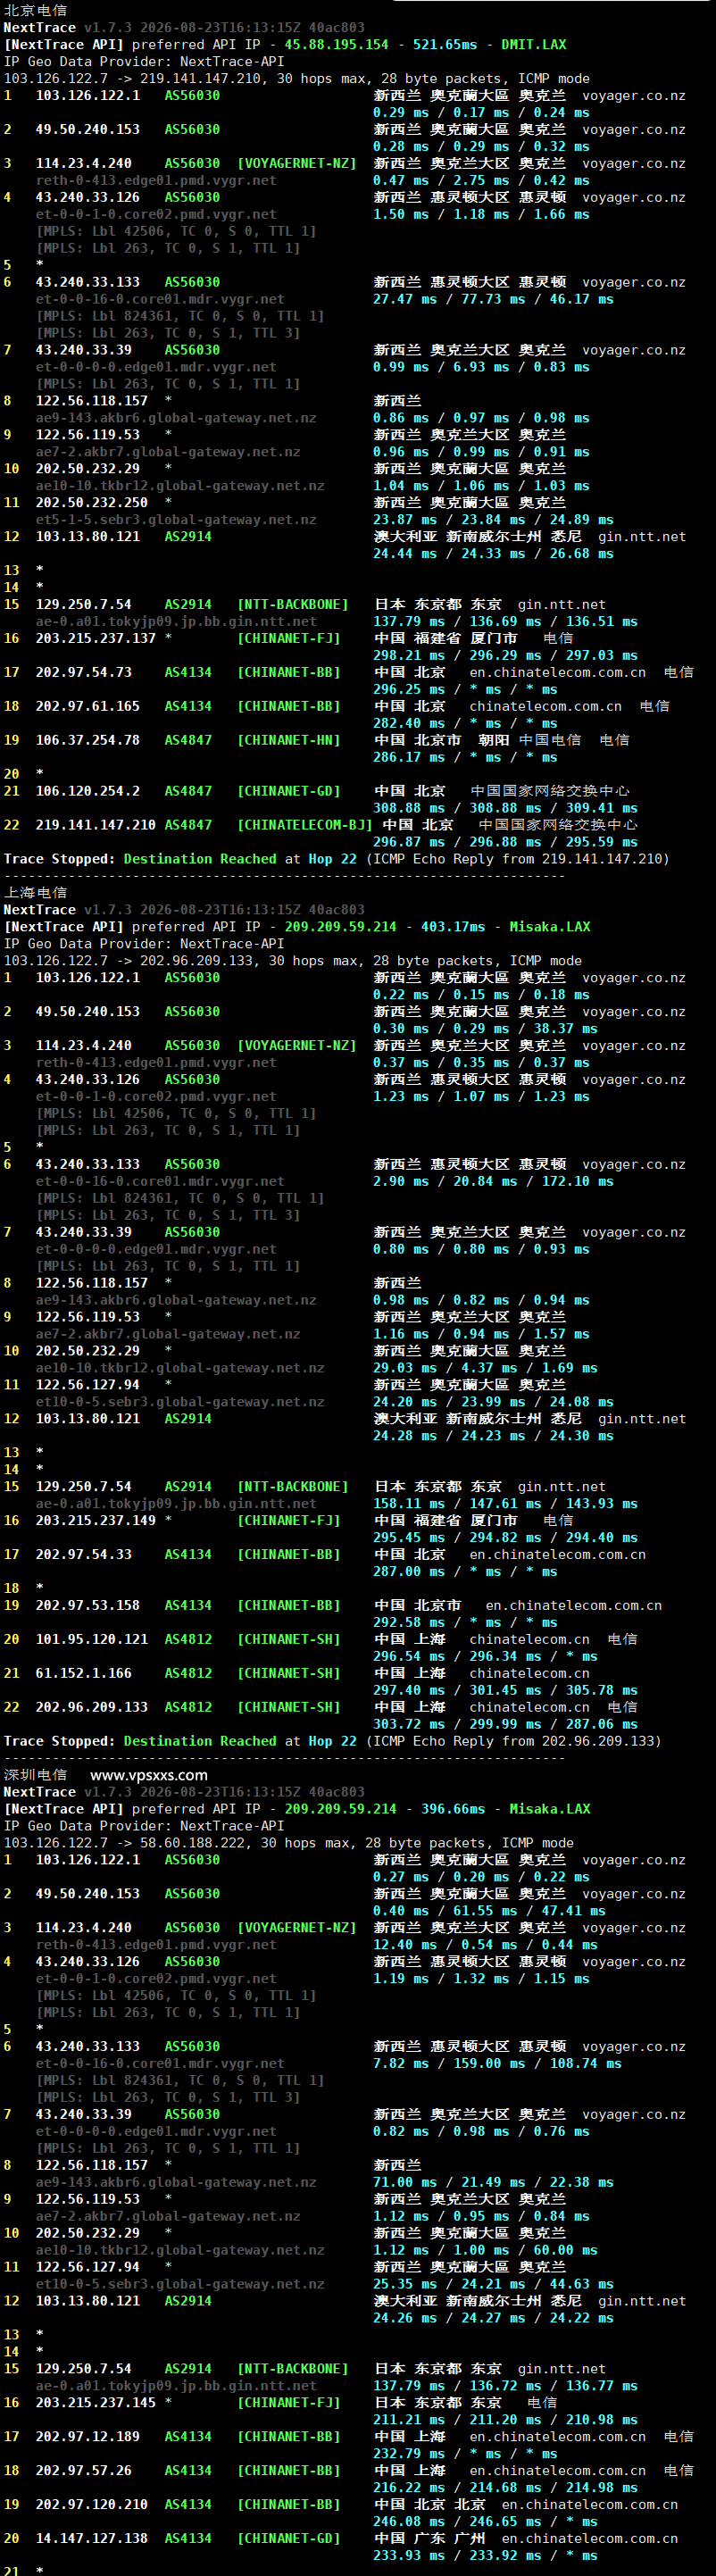Click Trace Stopped line for 202.96.209.133
Image resolution: width=716 pixels, height=2576 pixels.
click(332, 1741)
